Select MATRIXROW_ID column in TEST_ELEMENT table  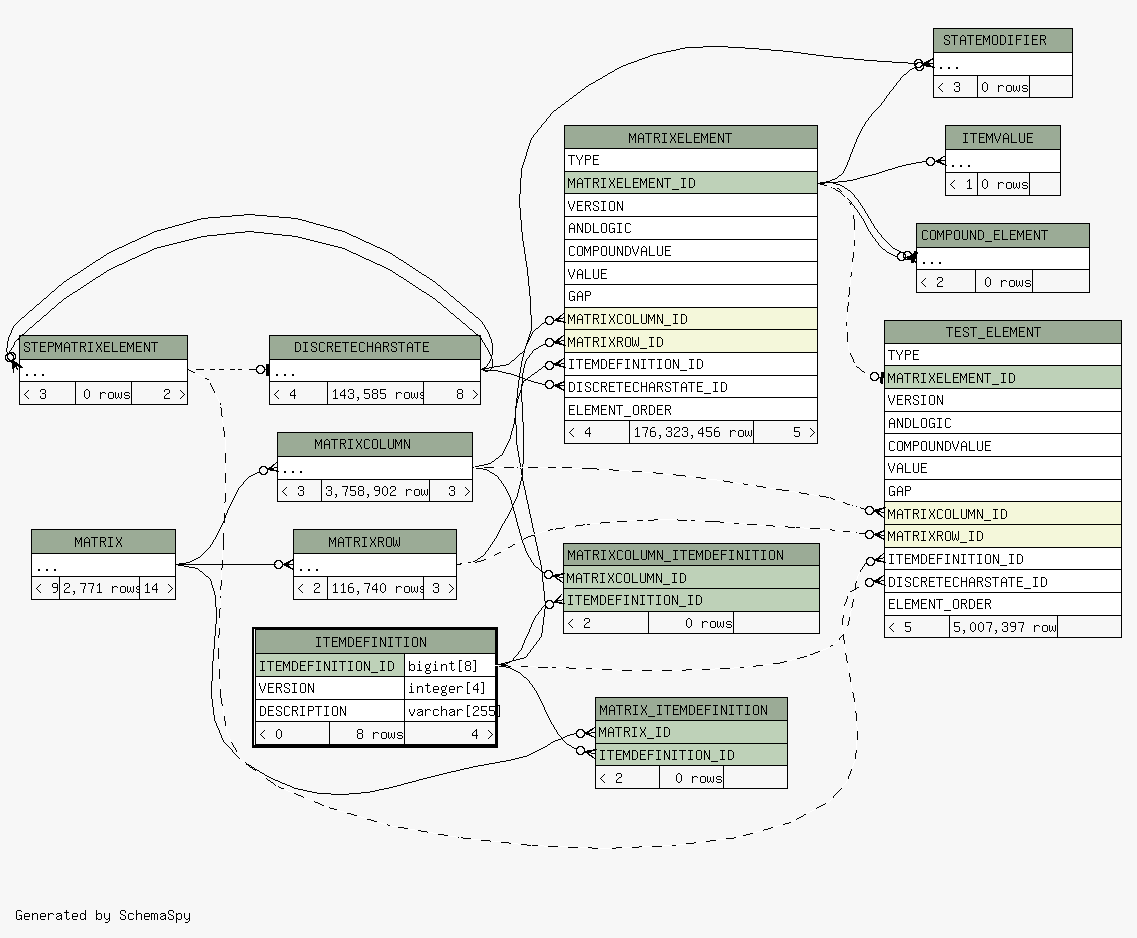point(1003,536)
